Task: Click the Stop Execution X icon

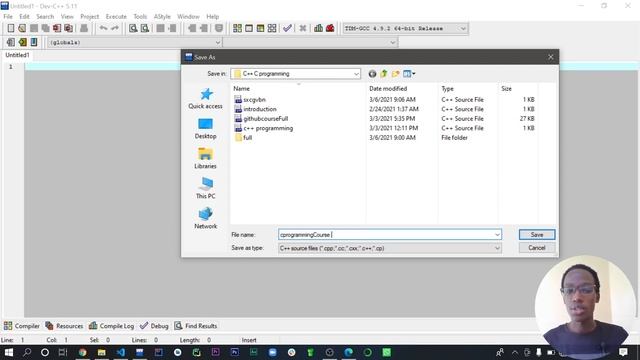Action: [x=302, y=28]
